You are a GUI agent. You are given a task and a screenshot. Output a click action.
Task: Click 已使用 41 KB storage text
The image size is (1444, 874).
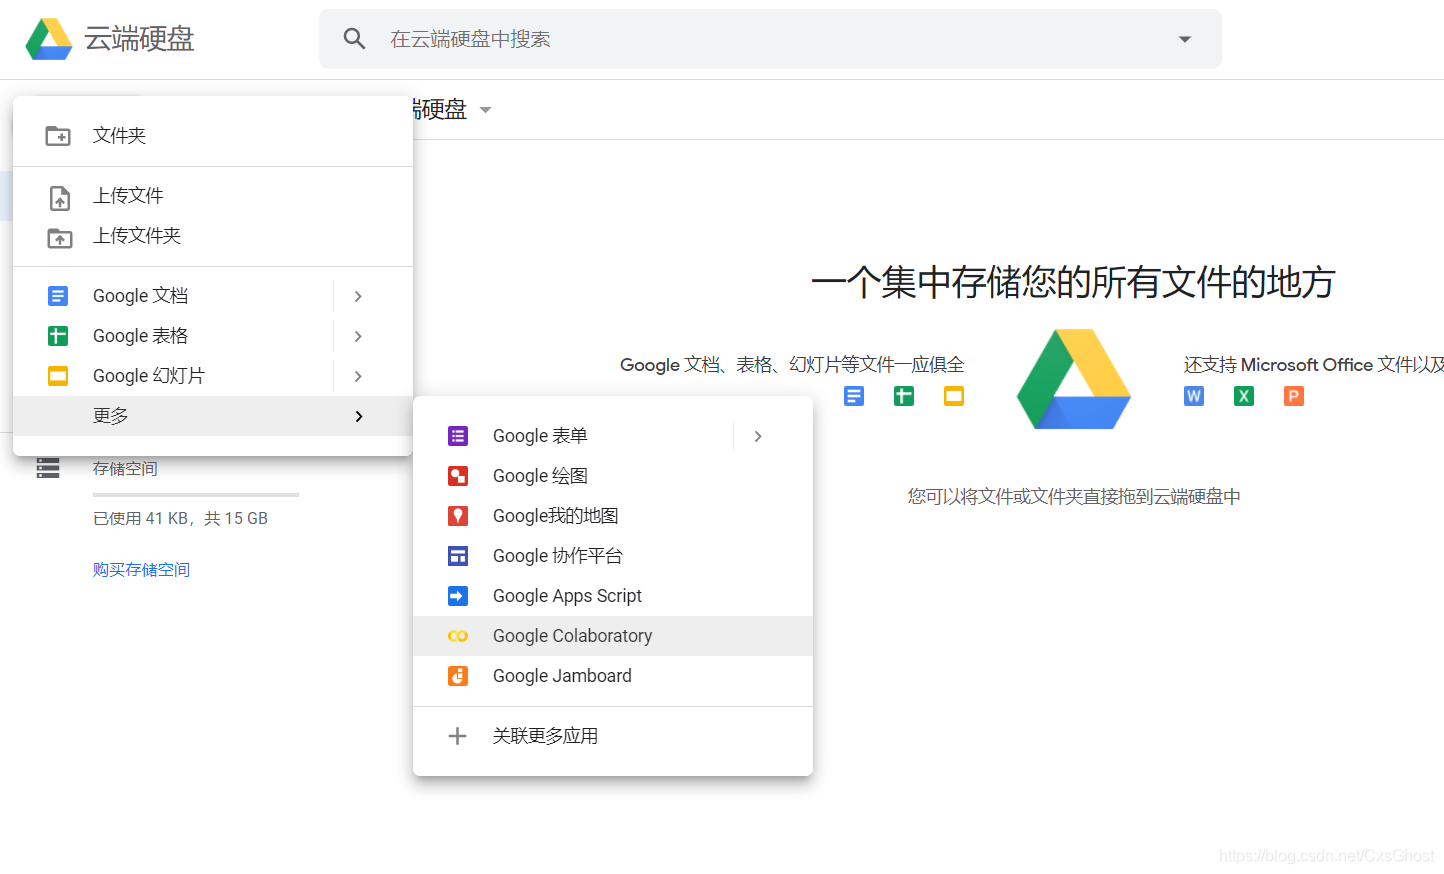pyautogui.click(x=180, y=519)
